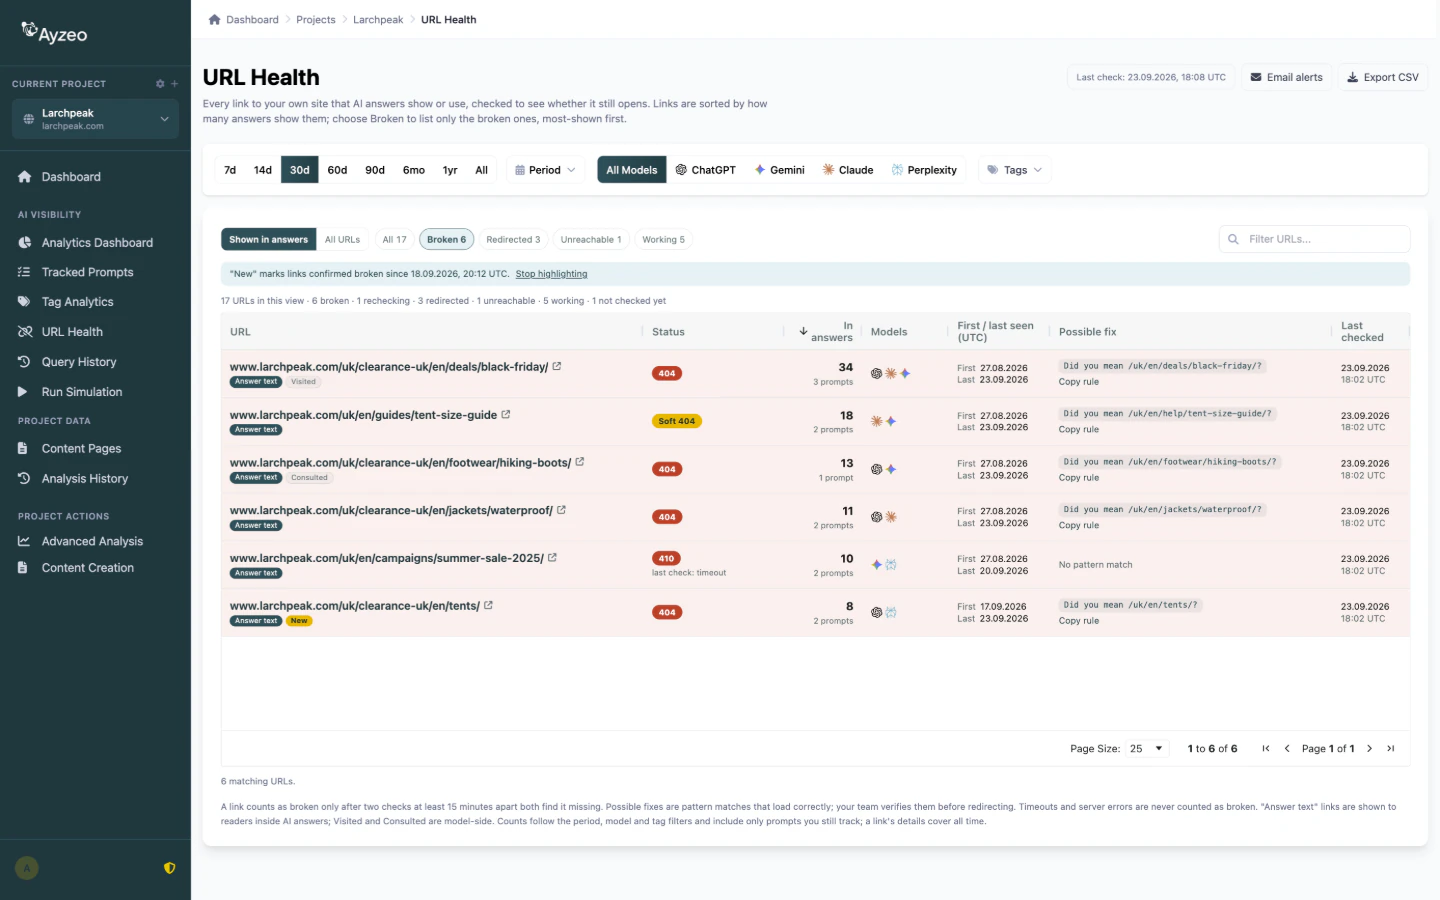Filter by Gemini model
Image resolution: width=1440 pixels, height=900 pixels.
(x=779, y=170)
